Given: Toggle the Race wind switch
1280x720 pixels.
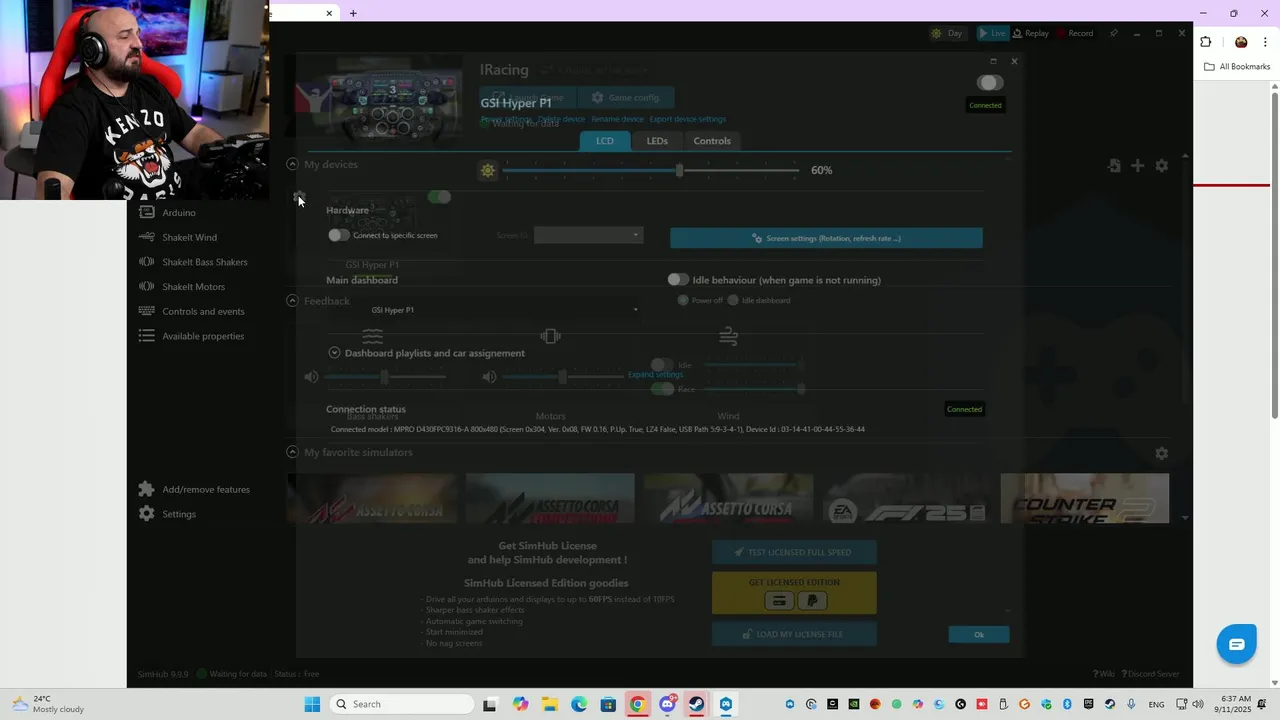Looking at the screenshot, I should [662, 389].
